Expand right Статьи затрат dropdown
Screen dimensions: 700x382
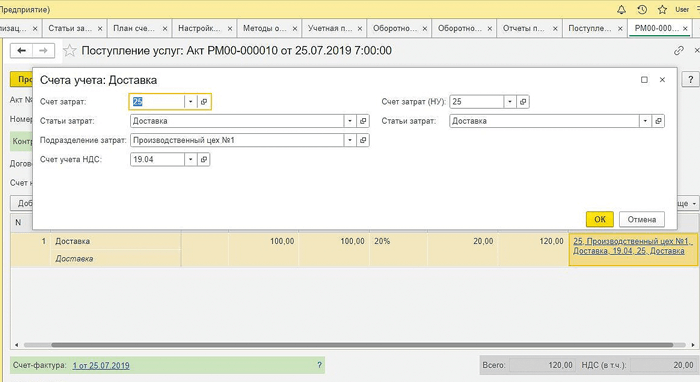[645, 121]
